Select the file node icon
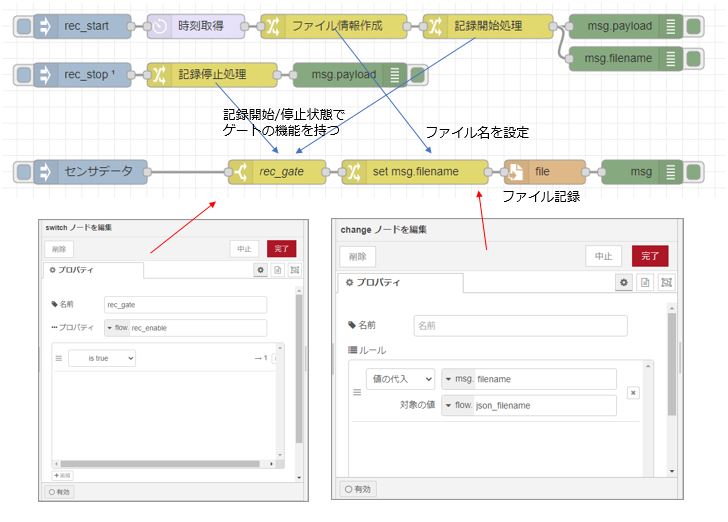728x522 pixels. pyautogui.click(x=516, y=172)
